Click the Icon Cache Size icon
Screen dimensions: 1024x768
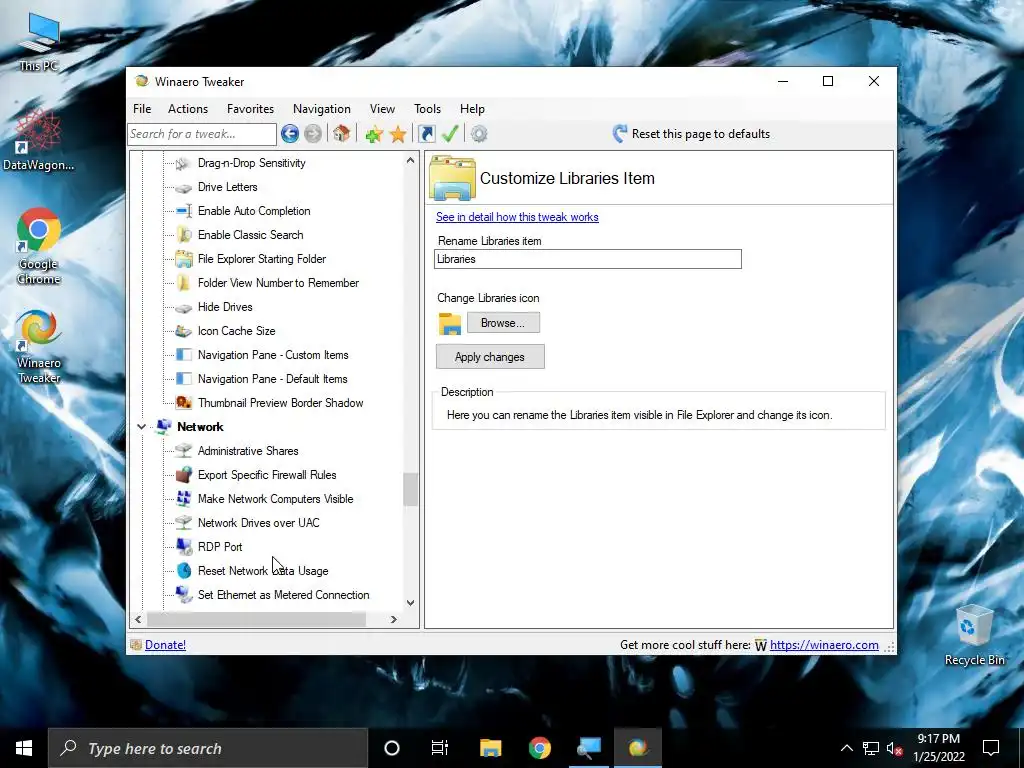[184, 331]
